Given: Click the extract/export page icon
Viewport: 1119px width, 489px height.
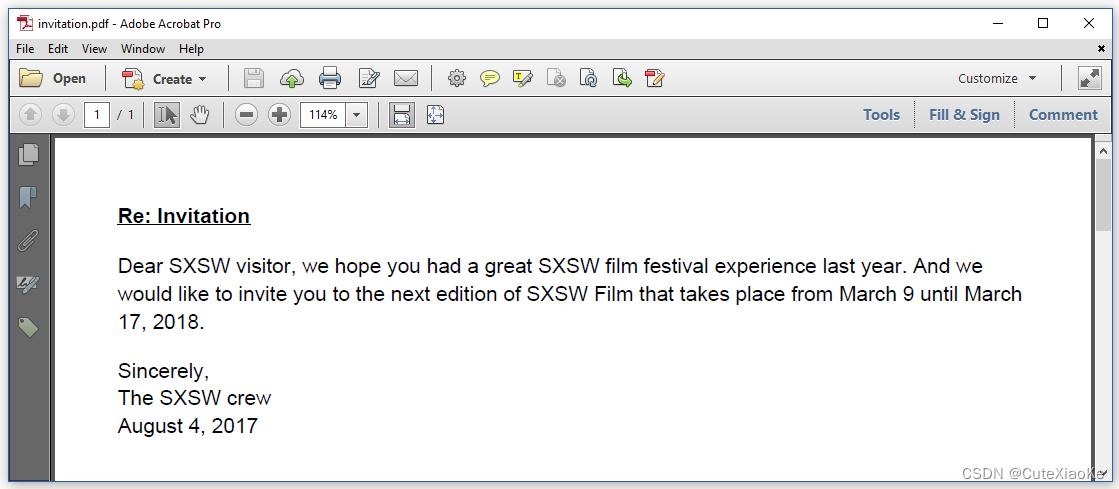Looking at the screenshot, I should (x=622, y=79).
